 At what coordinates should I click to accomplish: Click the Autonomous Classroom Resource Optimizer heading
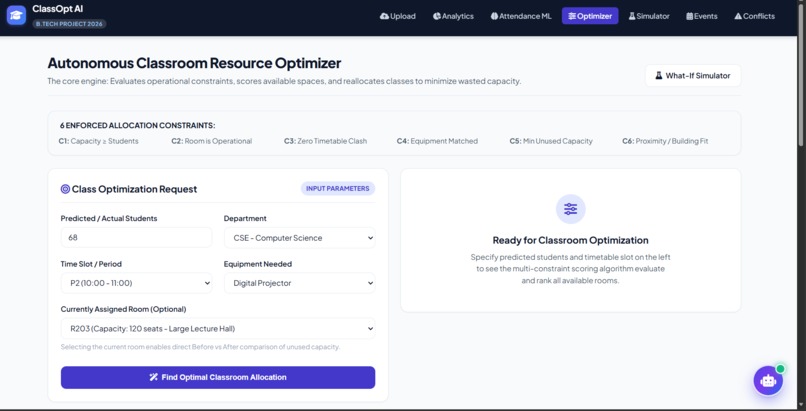[x=194, y=63]
